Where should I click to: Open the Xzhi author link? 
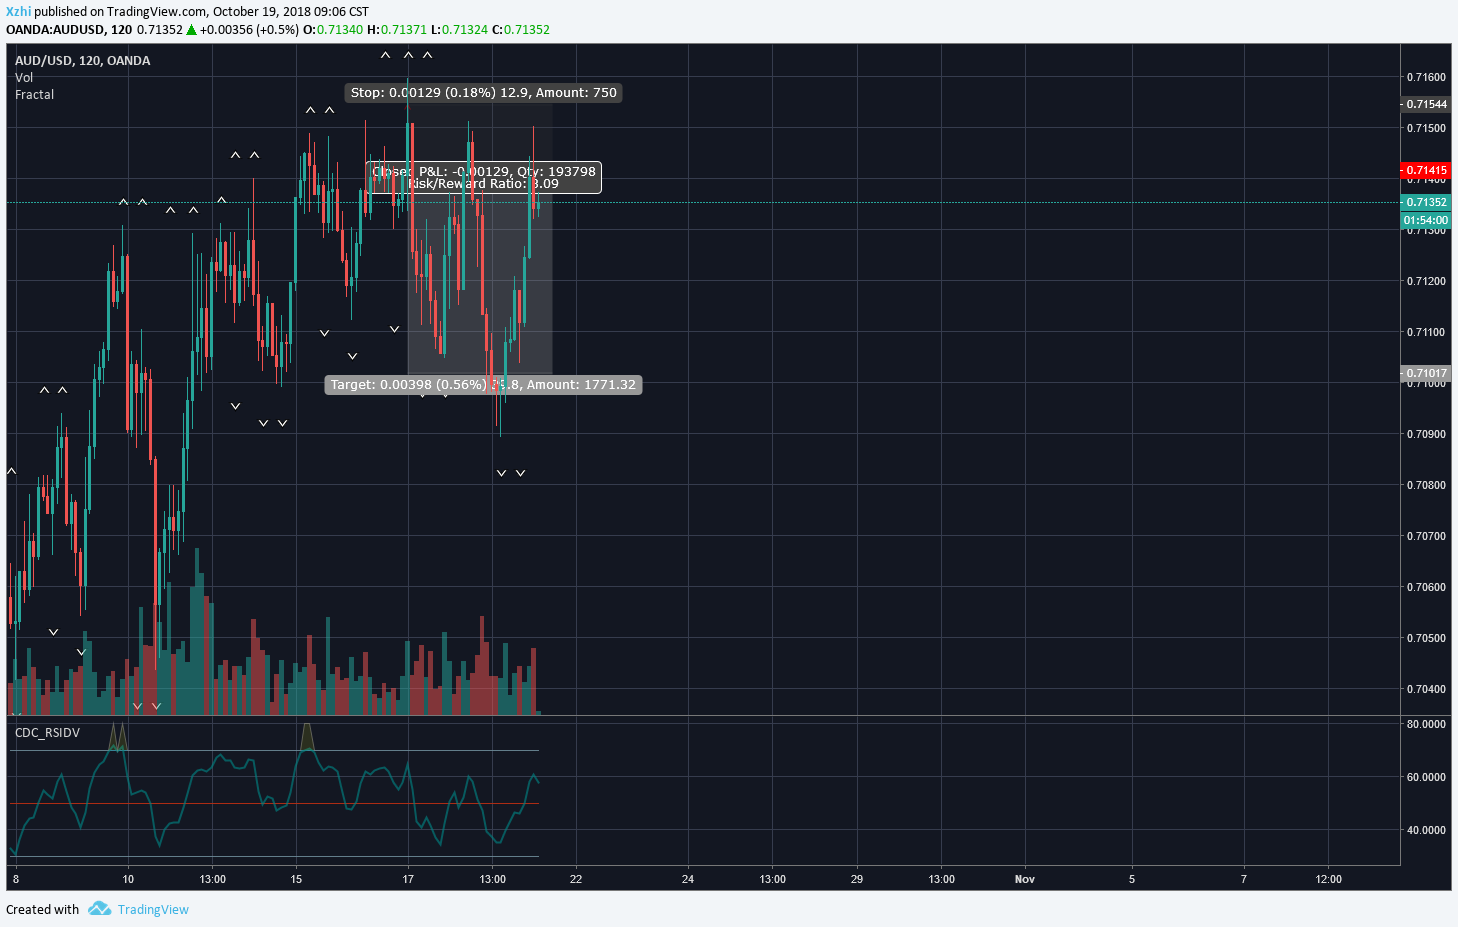pyautogui.click(x=18, y=12)
